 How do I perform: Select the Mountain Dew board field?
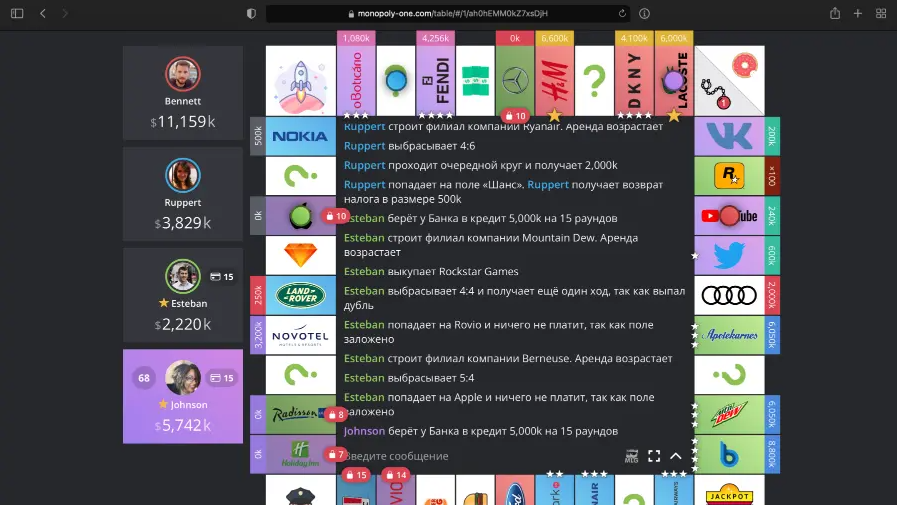click(x=729, y=414)
